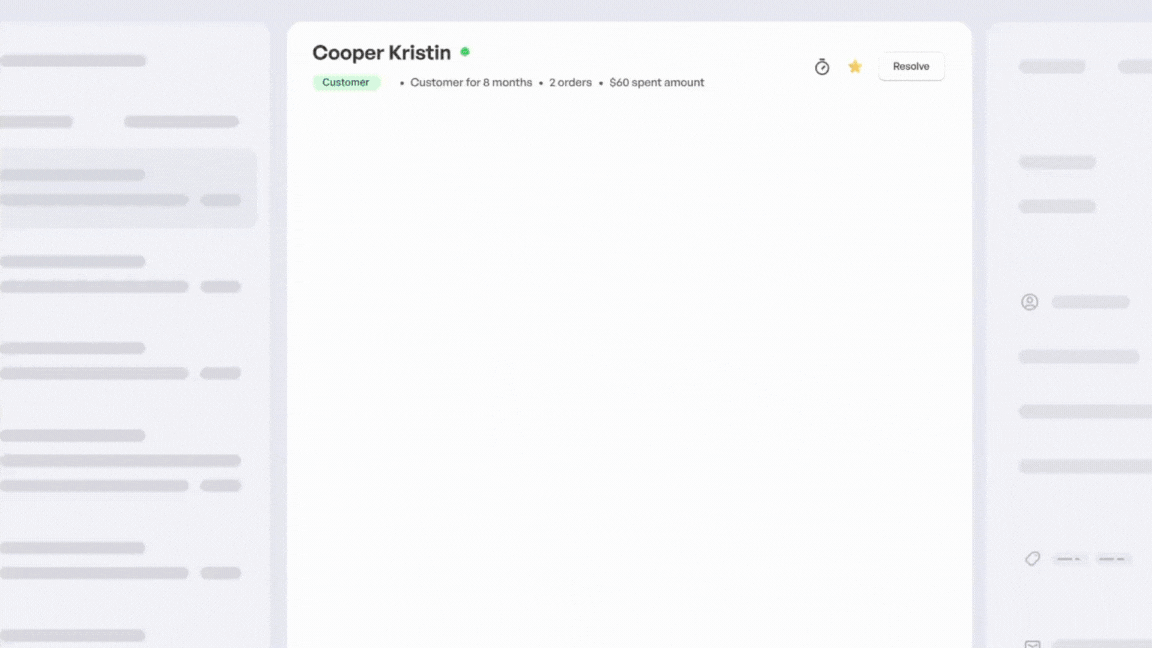The height and width of the screenshot is (648, 1152).
Task: Click the user profile icon in right panel
Action: click(1029, 302)
